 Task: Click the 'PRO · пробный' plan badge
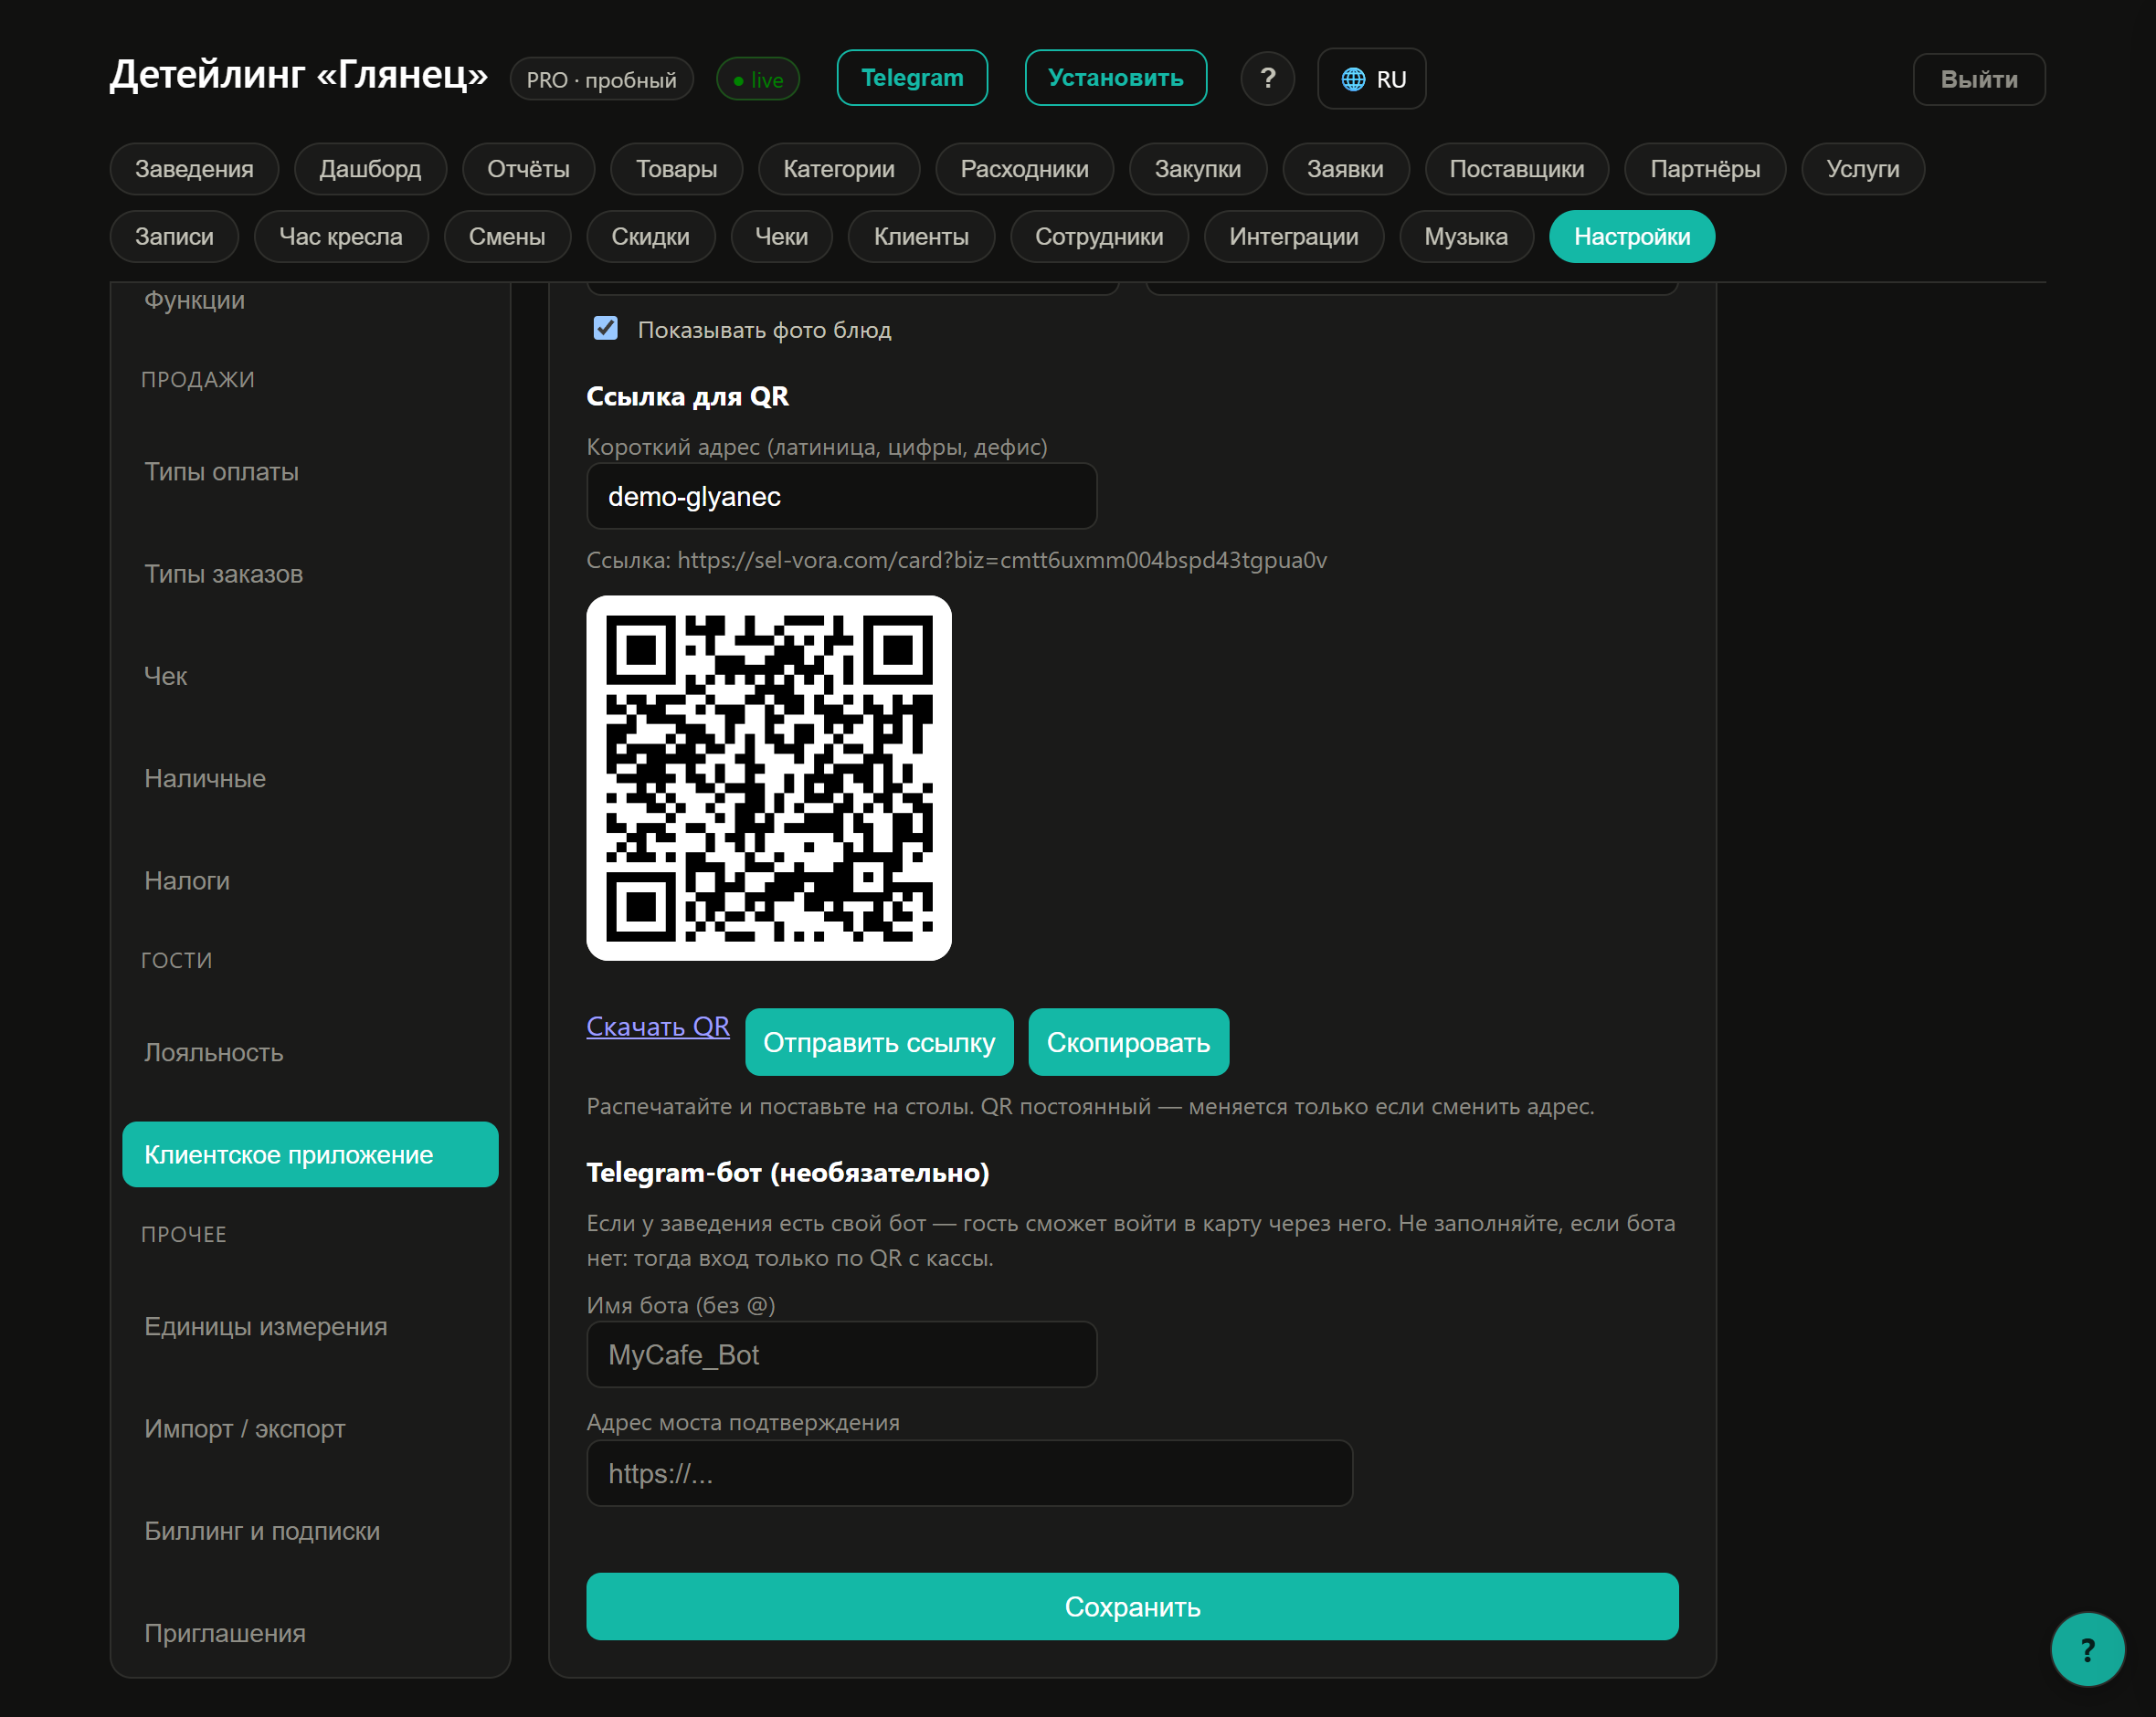601,80
